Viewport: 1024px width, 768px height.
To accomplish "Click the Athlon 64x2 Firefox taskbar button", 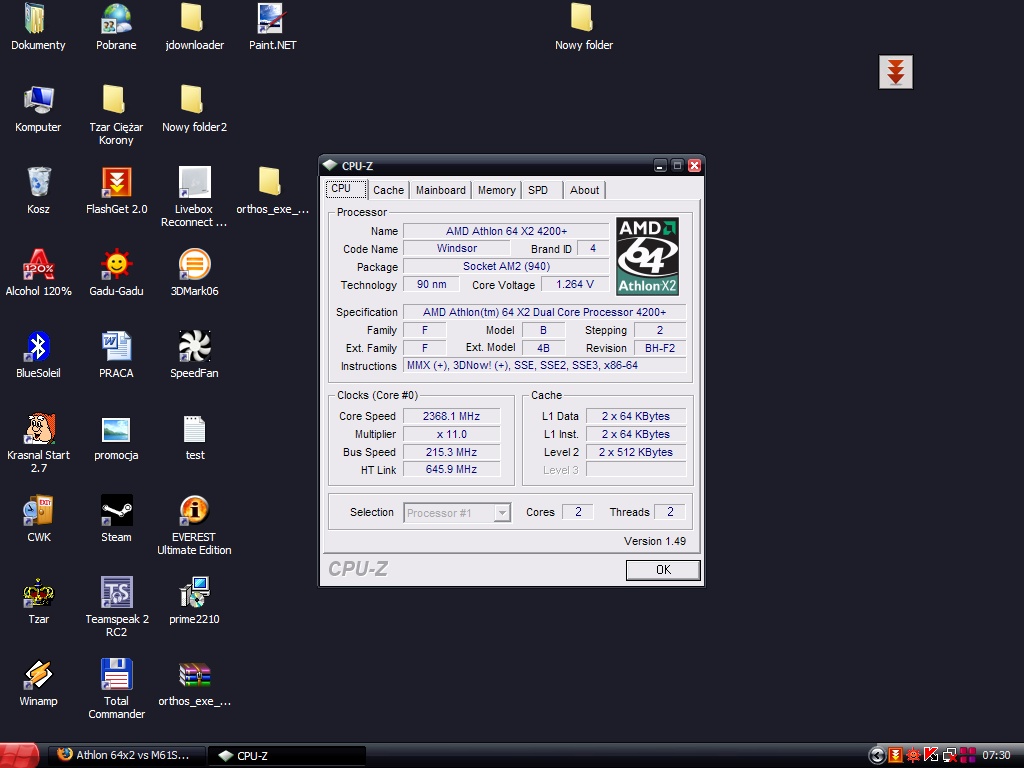I will coord(124,755).
